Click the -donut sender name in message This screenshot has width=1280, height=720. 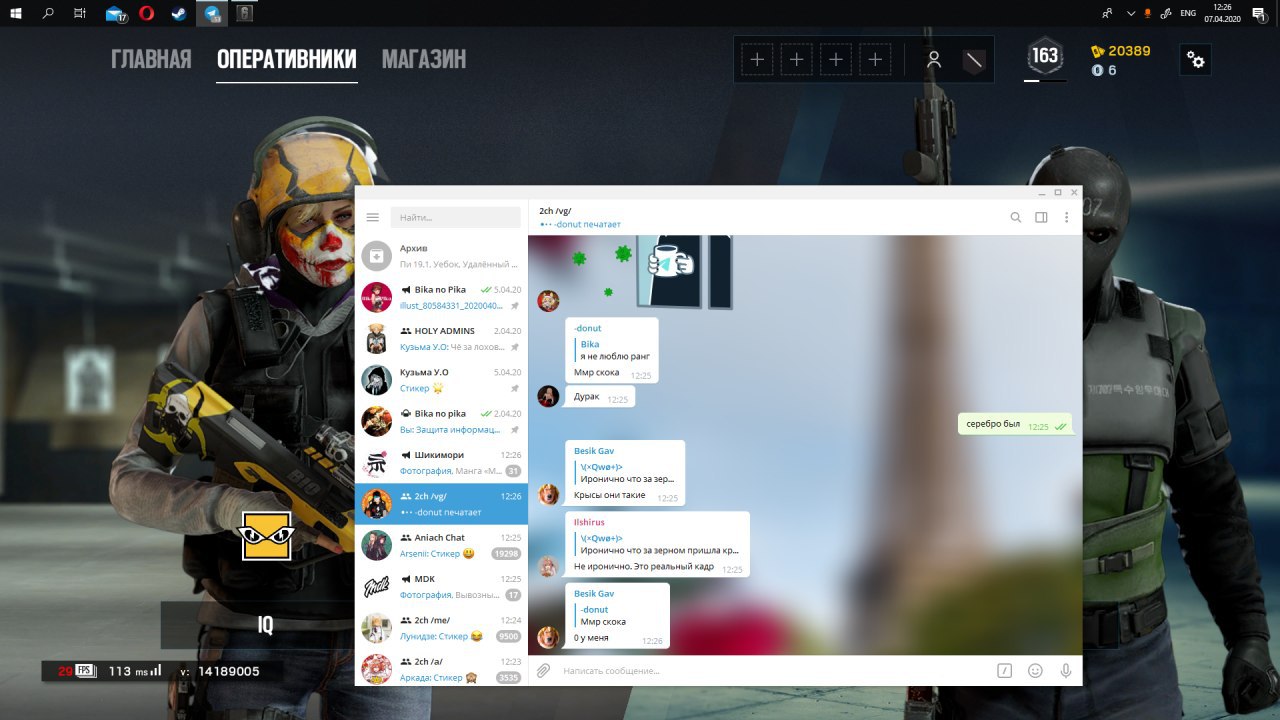[x=588, y=328]
